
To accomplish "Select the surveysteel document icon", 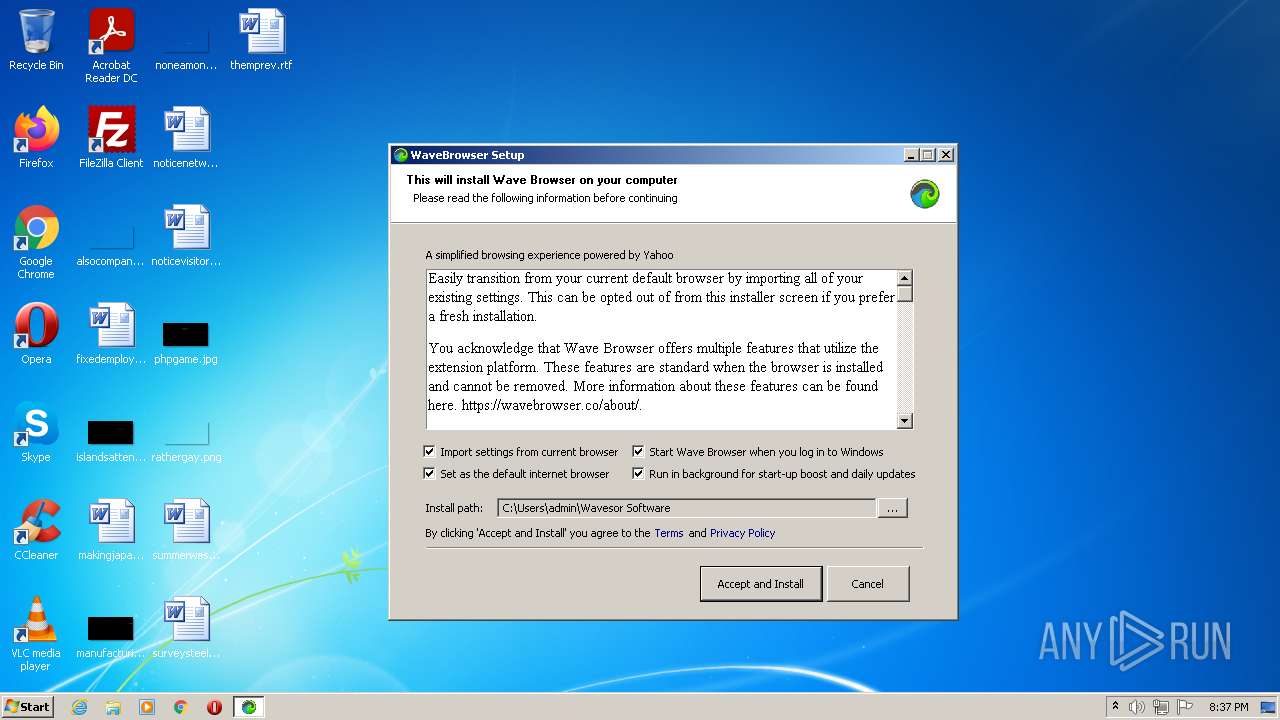I will 186,628.
